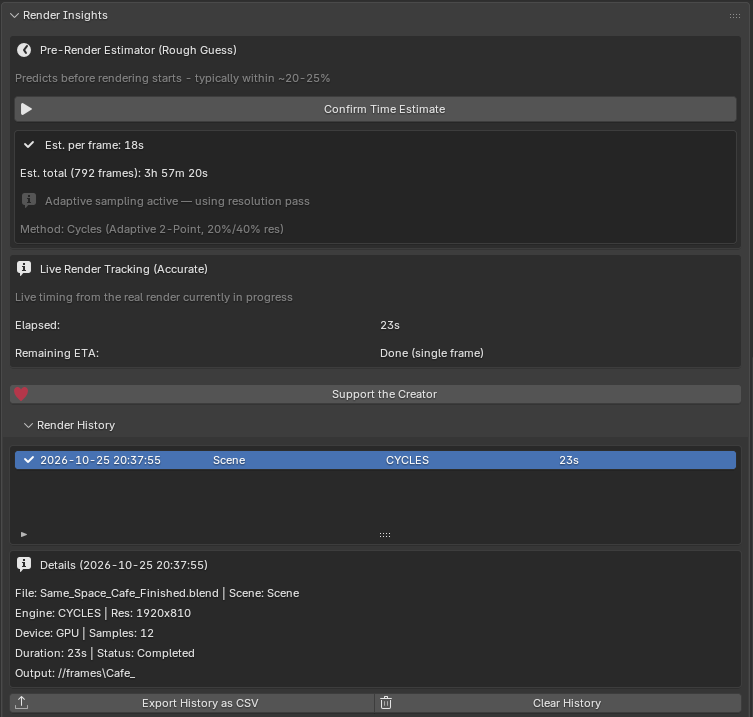
Task: Click the '23s' duration in the history row
Action: coord(569,460)
